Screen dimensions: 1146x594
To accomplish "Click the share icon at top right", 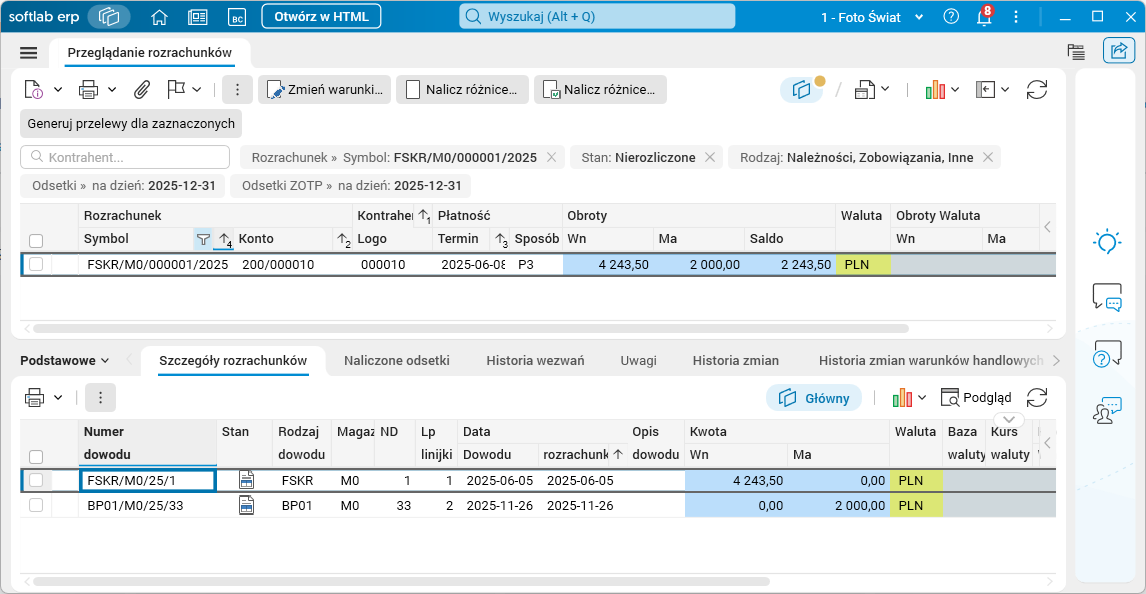I will click(x=1118, y=50).
